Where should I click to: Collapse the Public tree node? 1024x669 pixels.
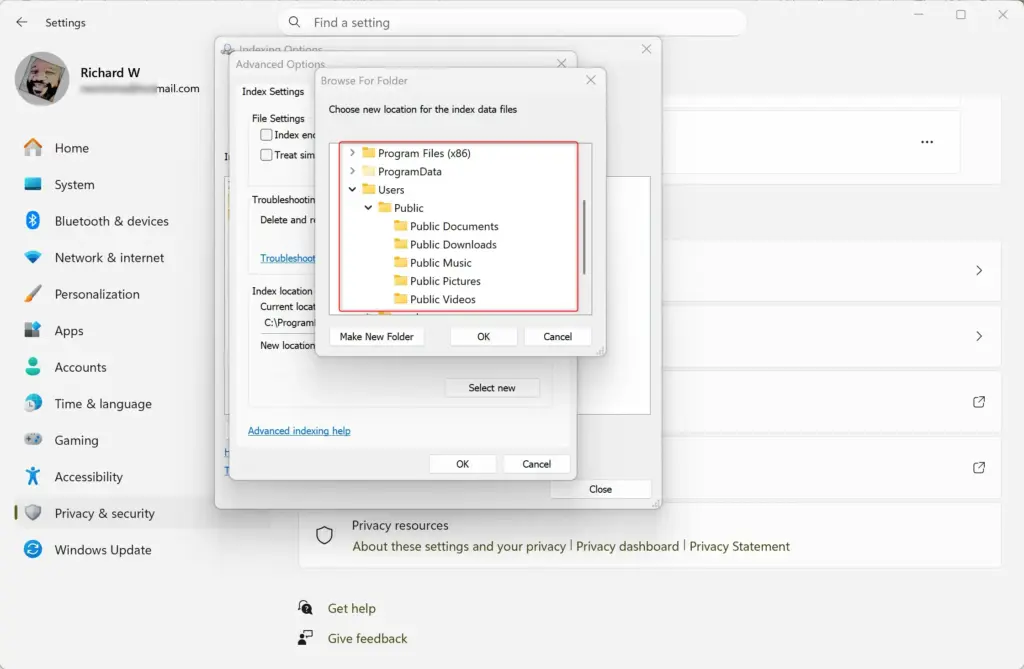[368, 208]
